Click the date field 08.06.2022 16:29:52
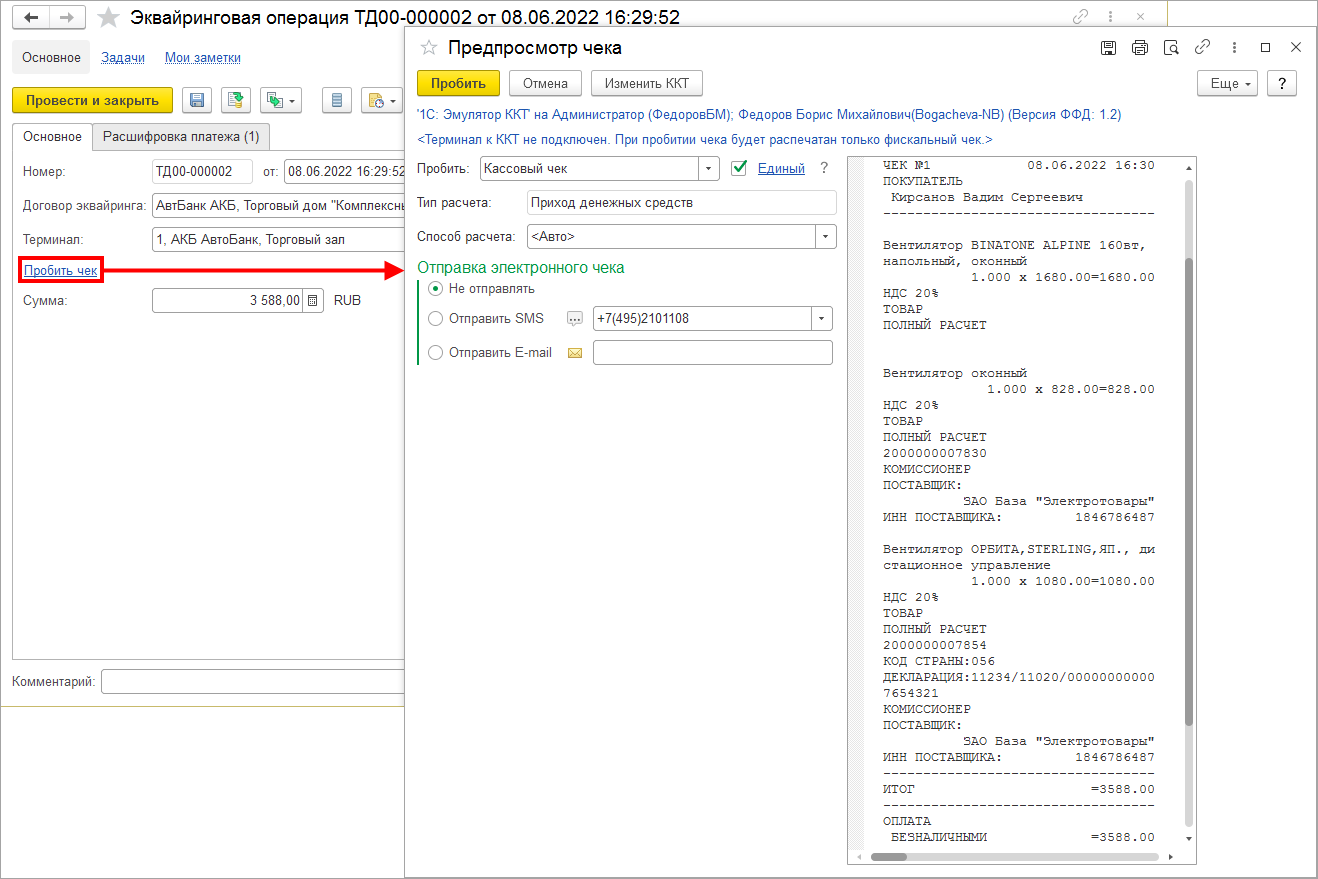Screen dimensions: 1318x879 pos(344,171)
